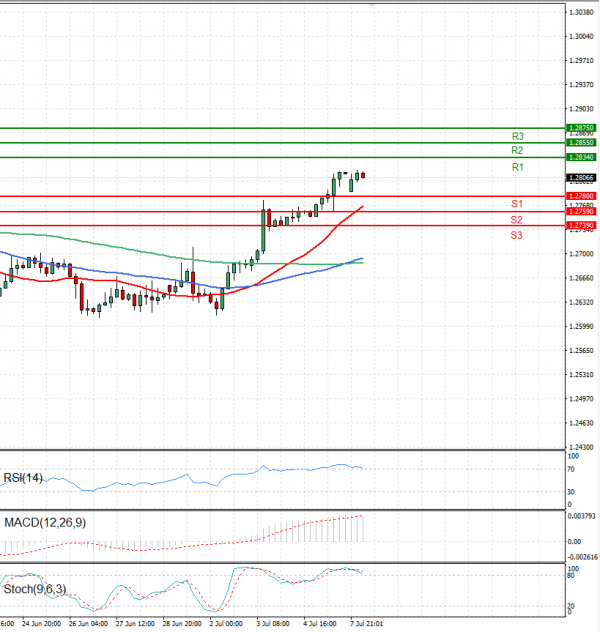Image resolution: width=600 pixels, height=632 pixels.
Task: Click the 1.25990 price axis value
Action: point(581,326)
